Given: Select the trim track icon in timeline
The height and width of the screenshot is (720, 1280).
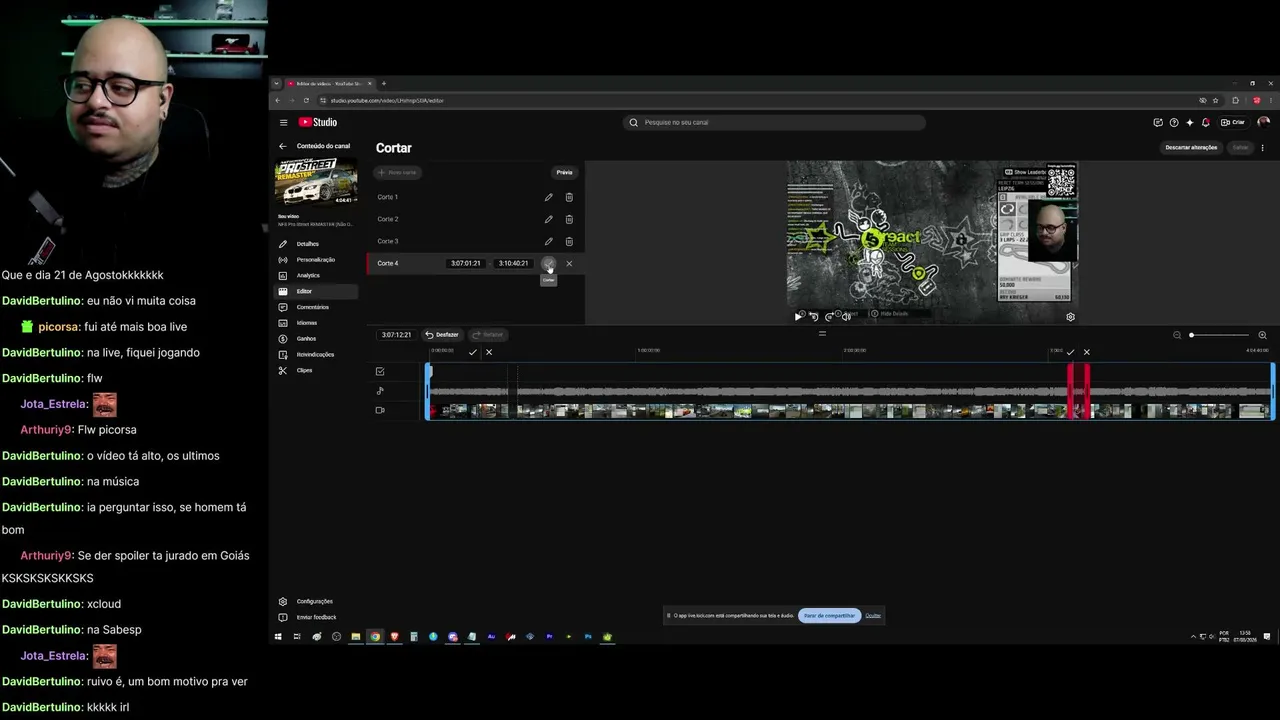Looking at the screenshot, I should (380, 371).
